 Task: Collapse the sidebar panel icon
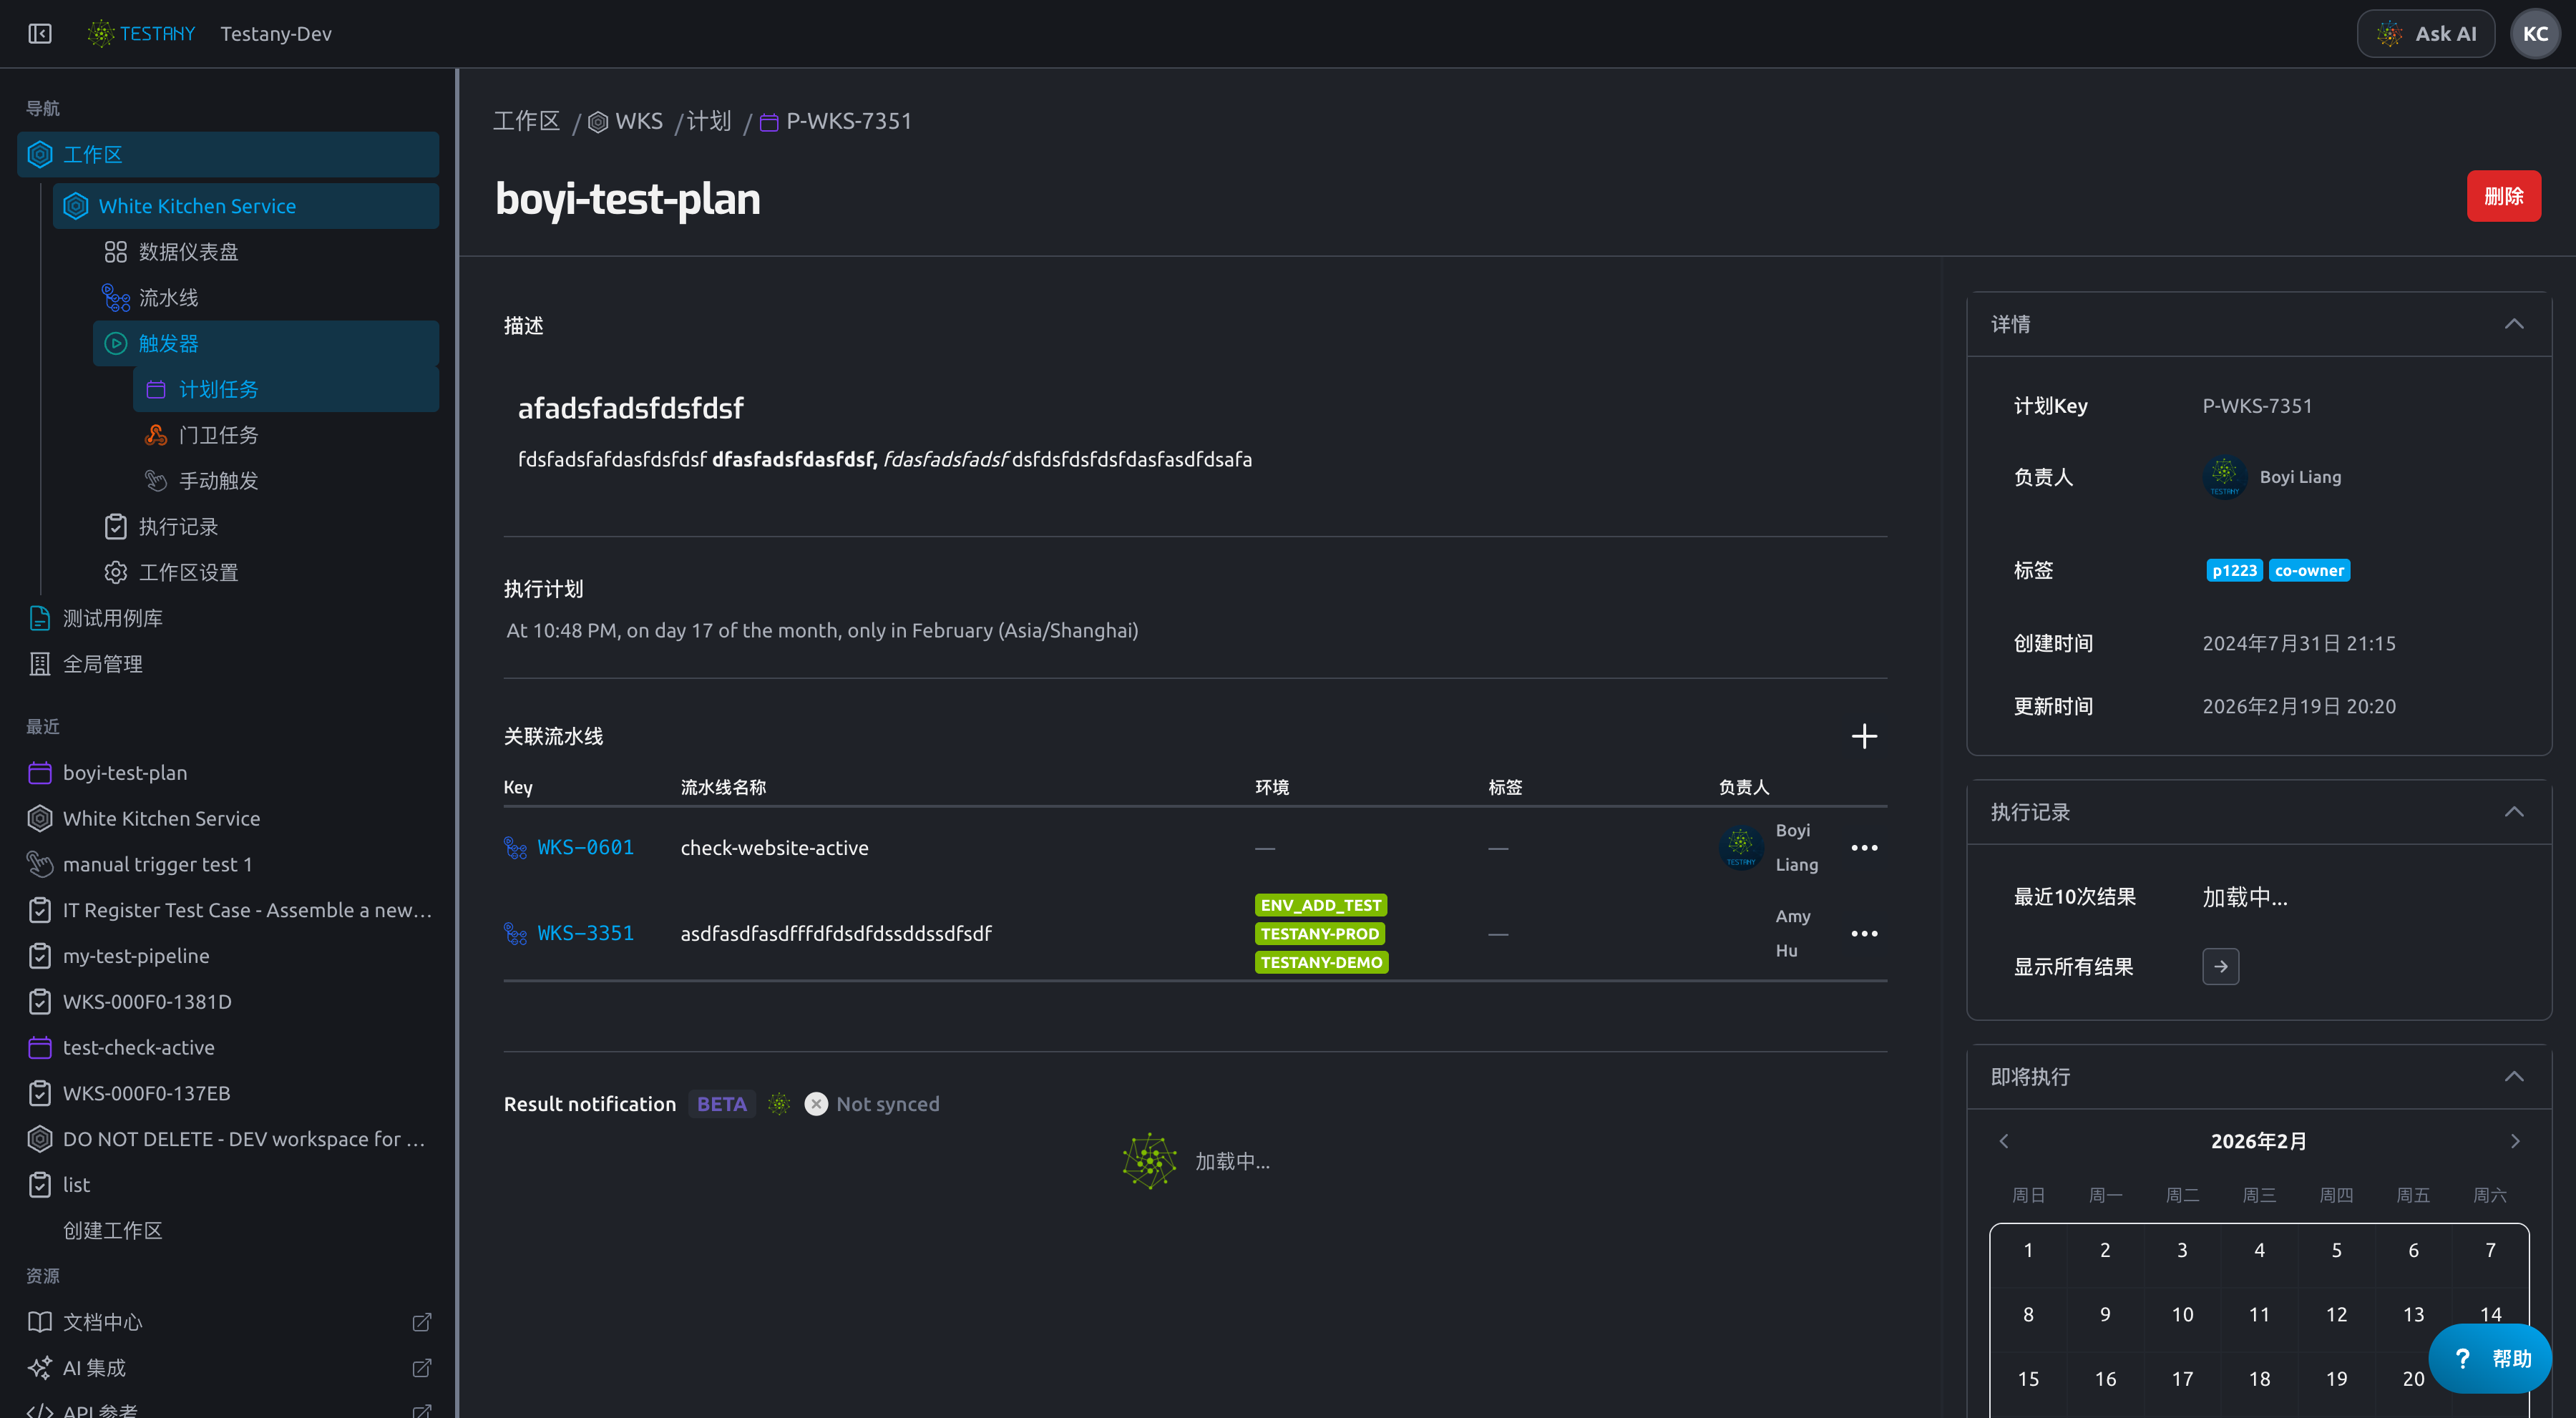(40, 34)
